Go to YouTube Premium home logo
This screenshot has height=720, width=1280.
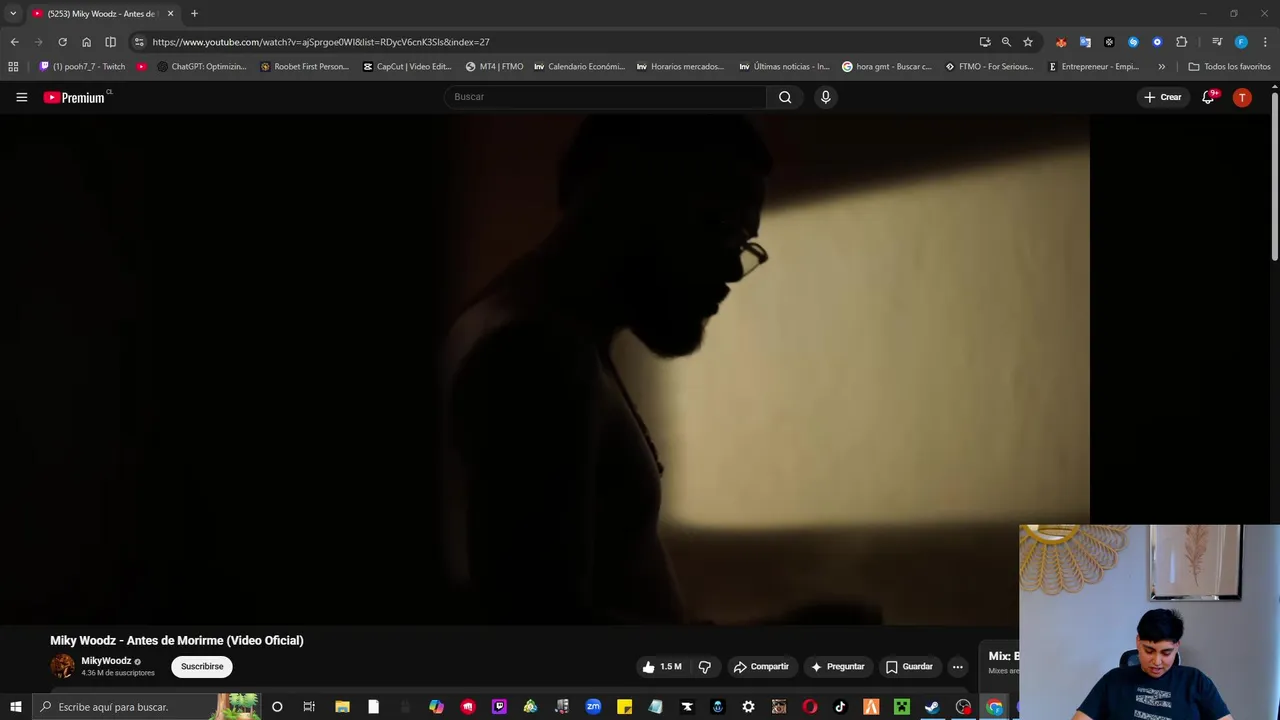(x=76, y=97)
